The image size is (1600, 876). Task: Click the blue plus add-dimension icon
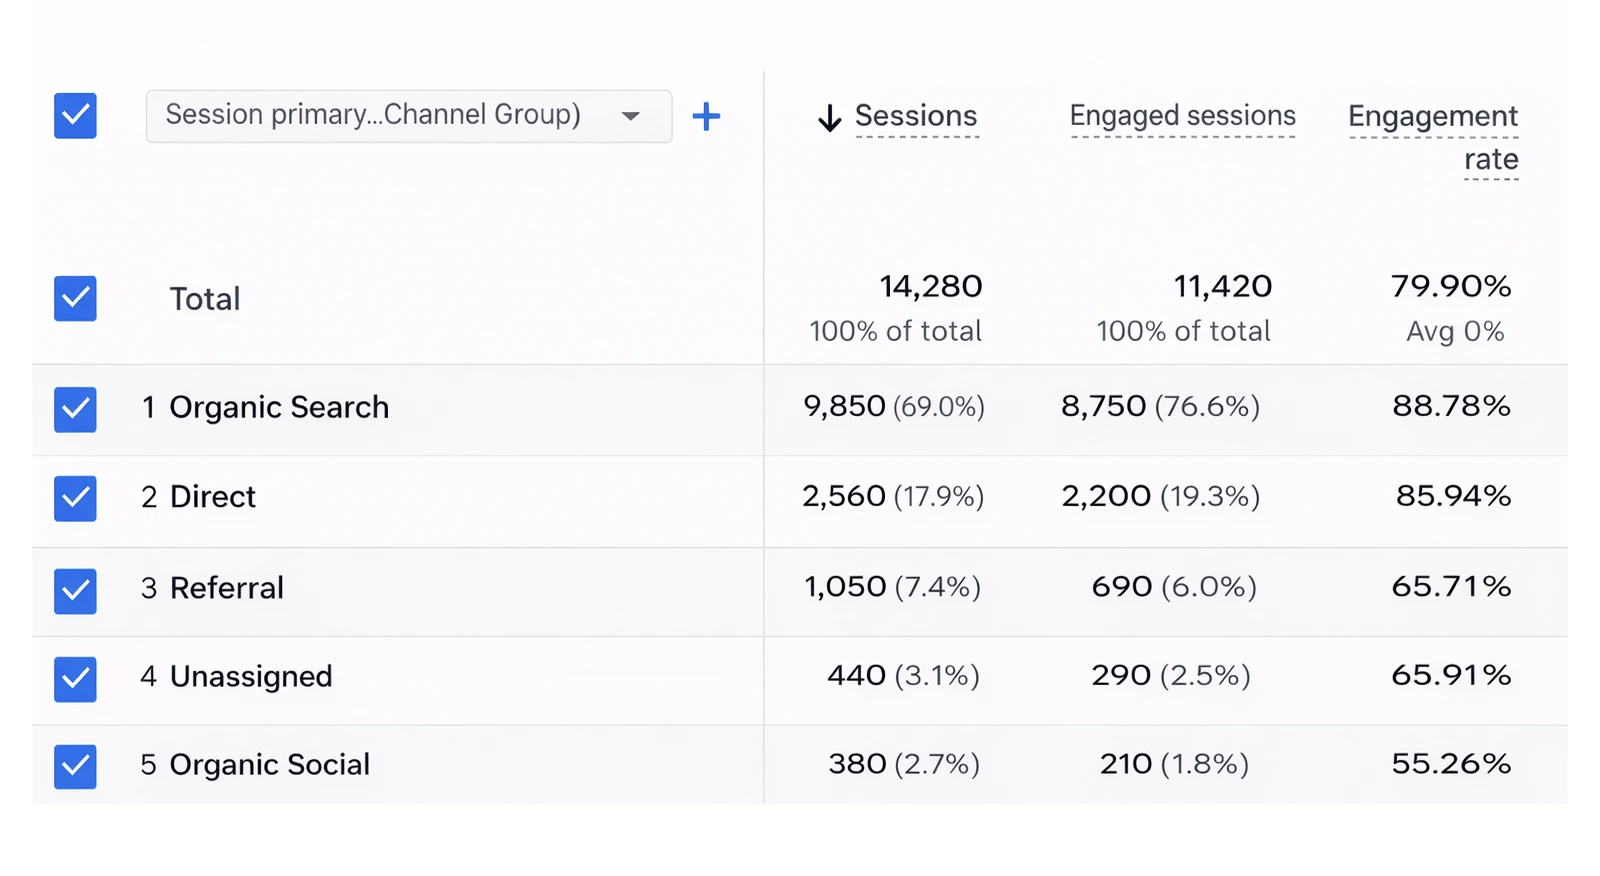click(706, 117)
